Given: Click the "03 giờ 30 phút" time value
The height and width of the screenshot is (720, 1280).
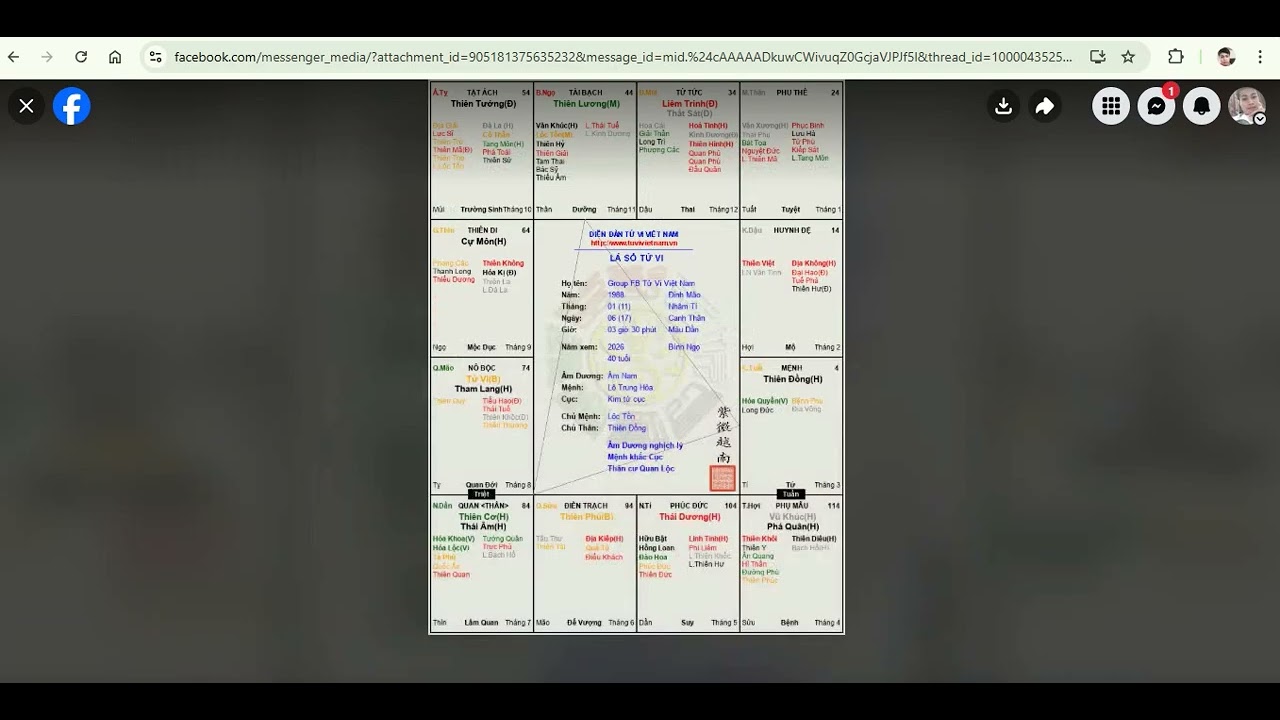Looking at the screenshot, I should pos(632,330).
